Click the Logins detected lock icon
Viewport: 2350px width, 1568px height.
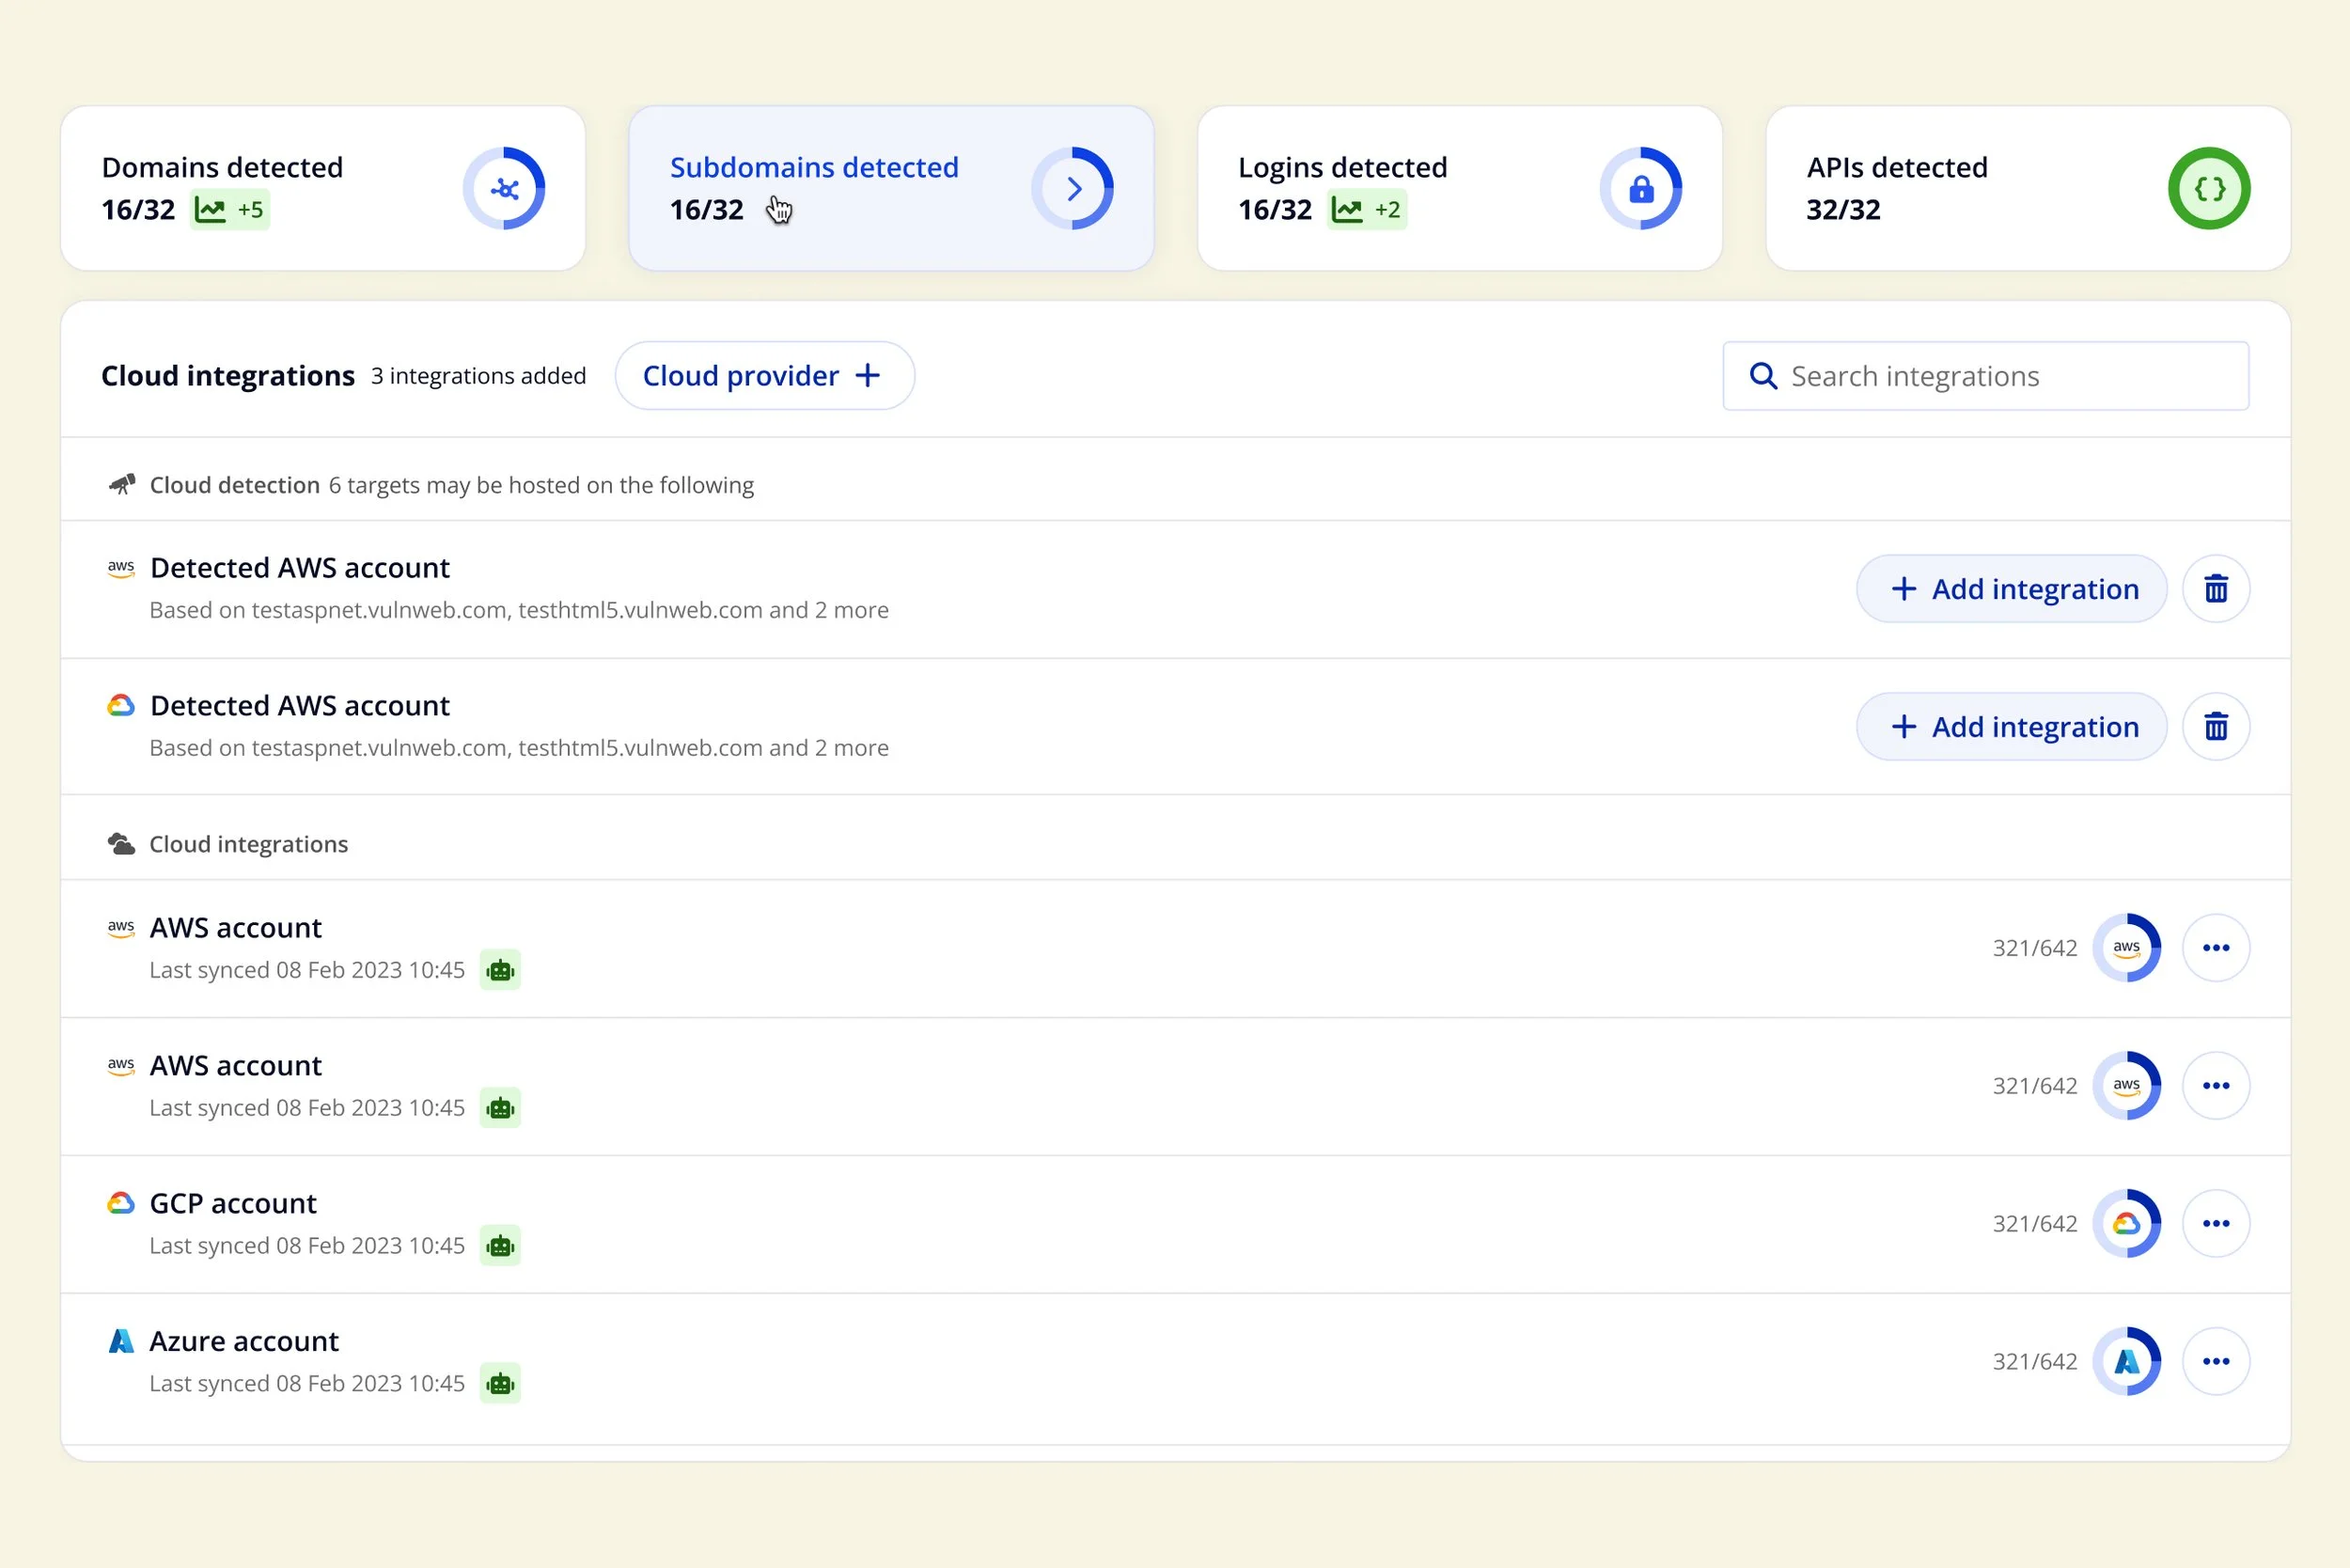coord(1640,189)
